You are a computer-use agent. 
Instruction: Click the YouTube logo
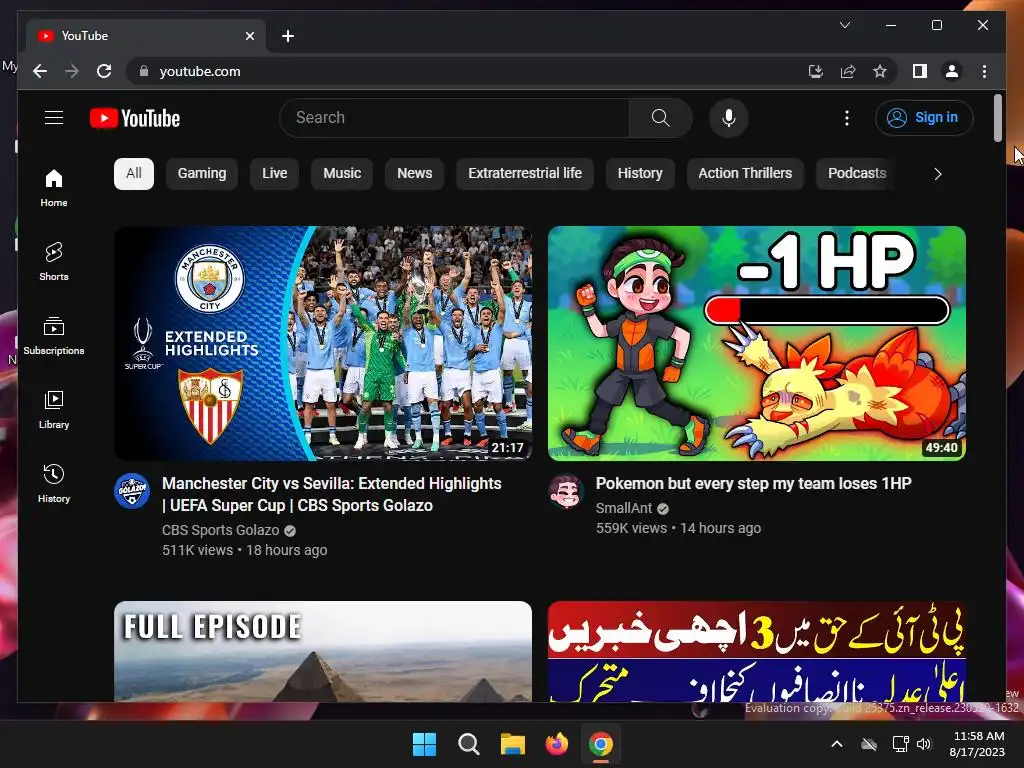click(135, 118)
